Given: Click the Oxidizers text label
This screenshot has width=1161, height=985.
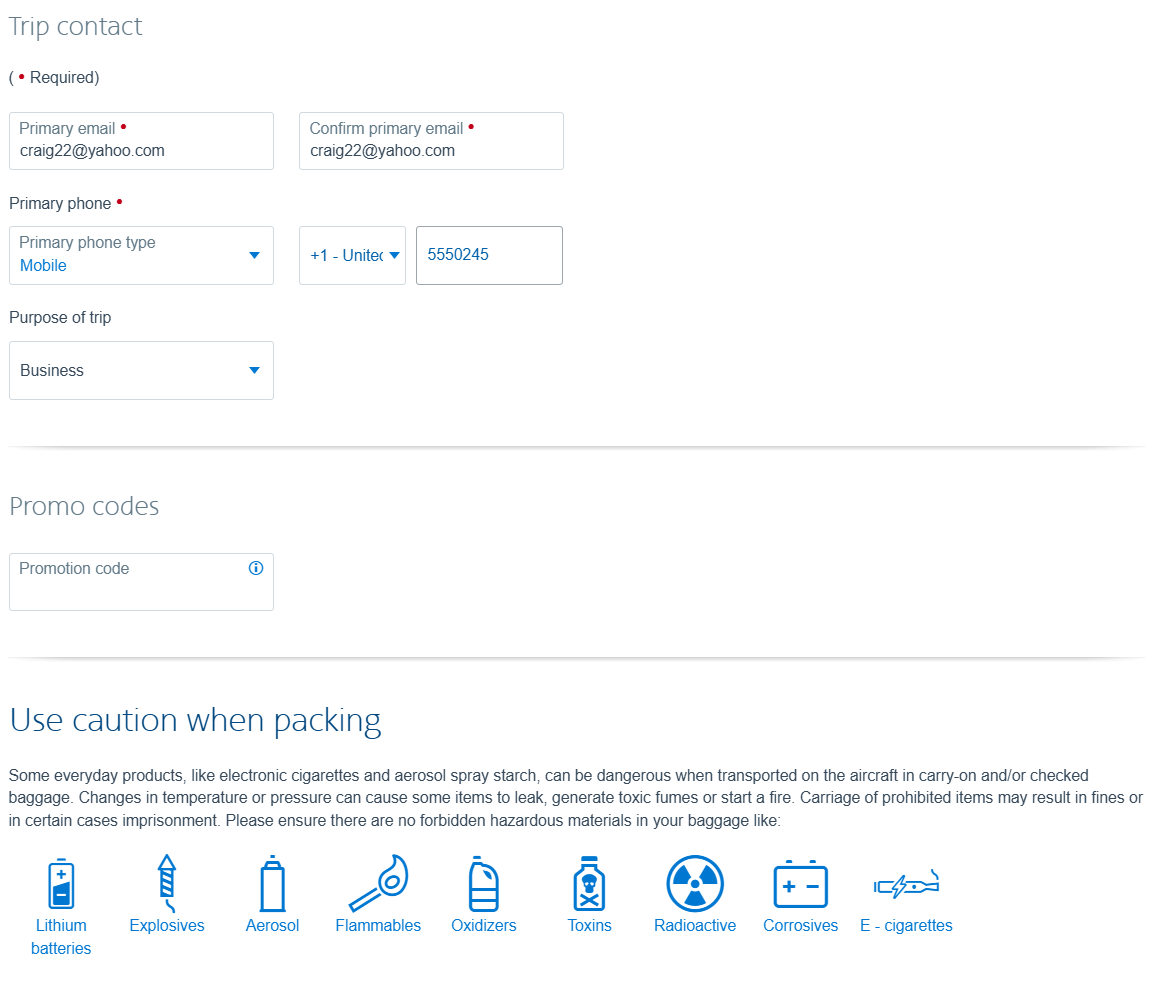Looking at the screenshot, I should [484, 926].
